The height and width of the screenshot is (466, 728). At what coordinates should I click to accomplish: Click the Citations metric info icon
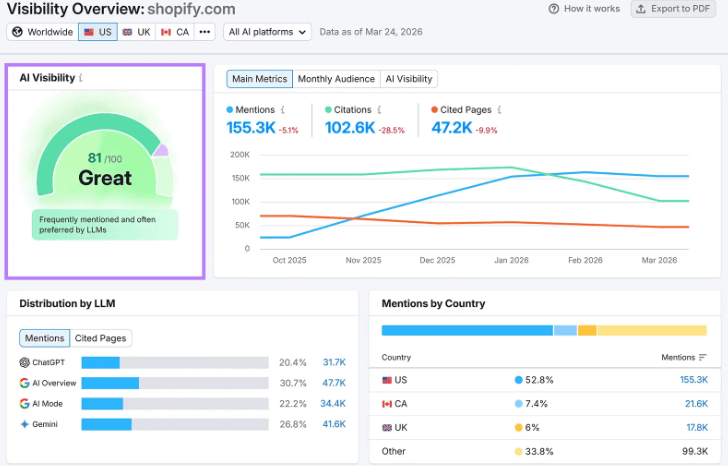coord(379,110)
